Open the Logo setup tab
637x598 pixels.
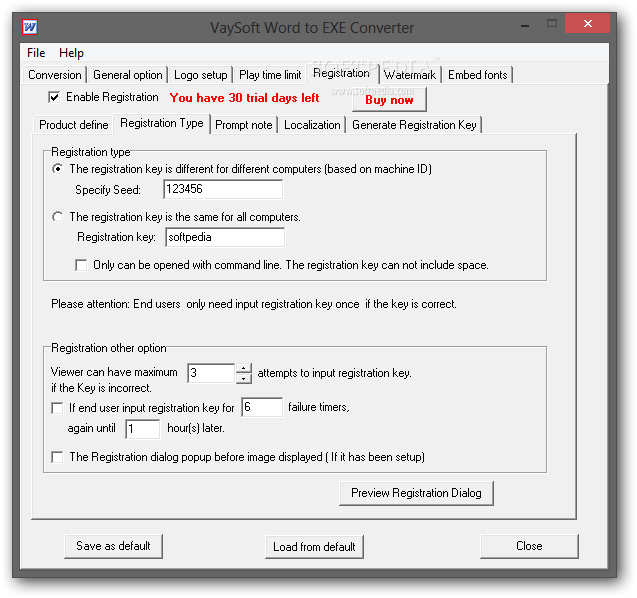[x=200, y=75]
